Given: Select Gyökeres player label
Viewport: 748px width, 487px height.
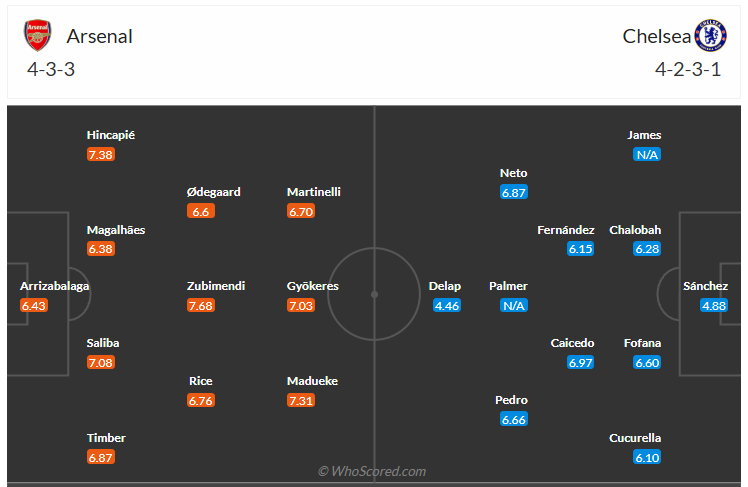Looking at the screenshot, I should [x=313, y=286].
